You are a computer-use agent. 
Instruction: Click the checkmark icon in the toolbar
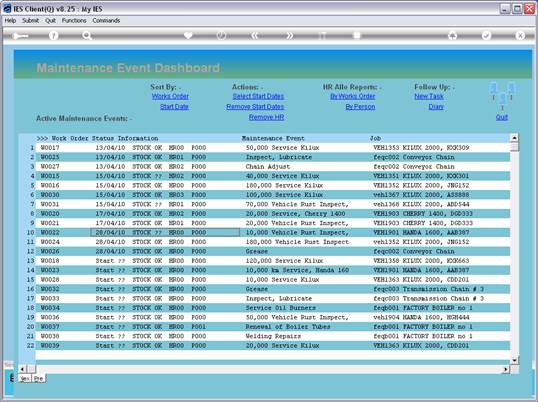tap(486, 35)
